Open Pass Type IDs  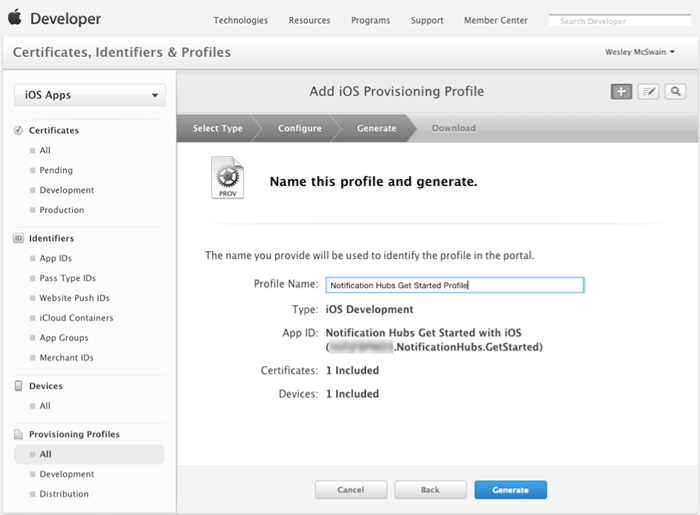[67, 278]
